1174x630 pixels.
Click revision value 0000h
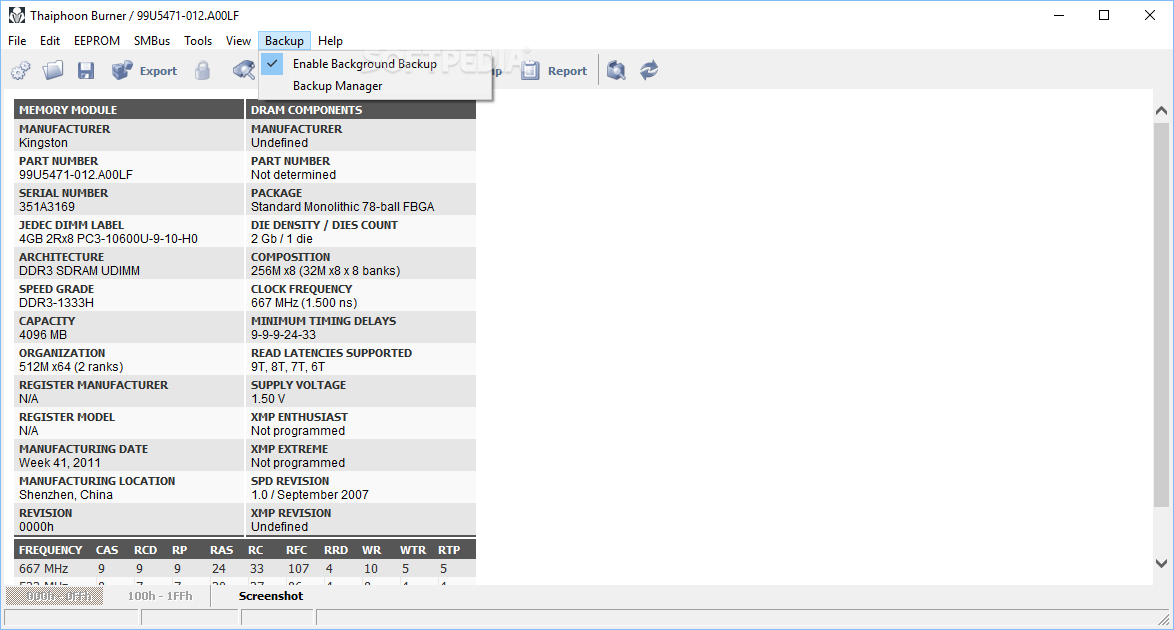point(37,527)
